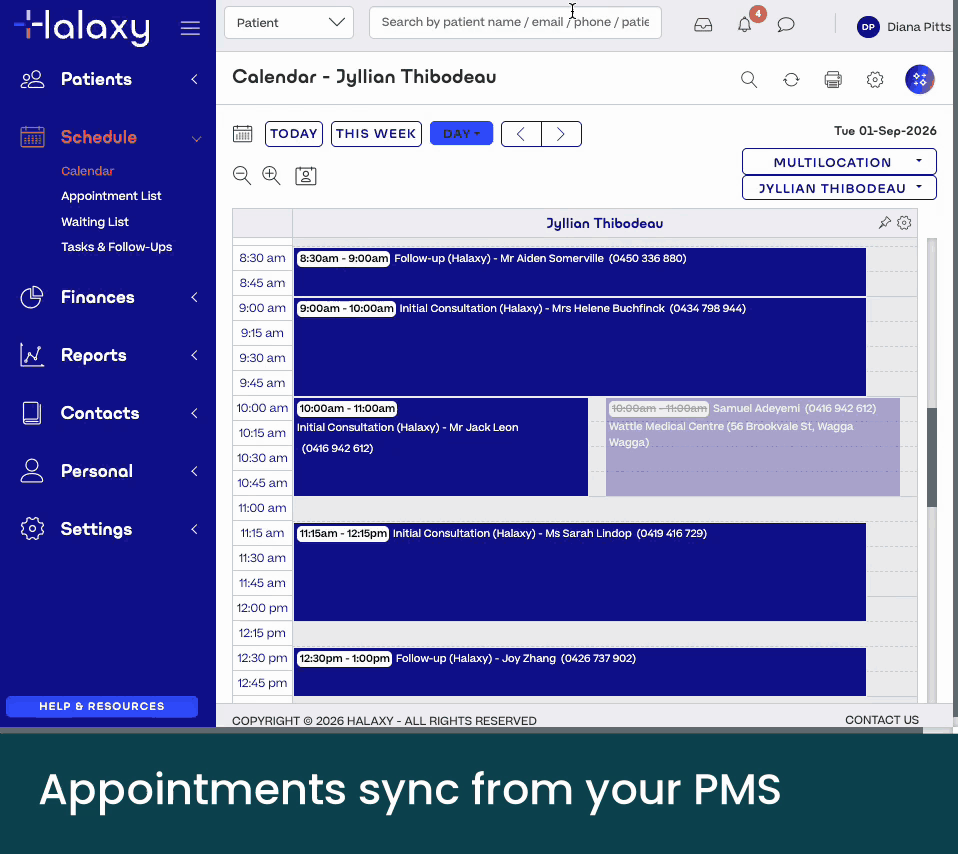This screenshot has width=958, height=854.
Task: Open the Reports menu label
Action: (x=93, y=355)
